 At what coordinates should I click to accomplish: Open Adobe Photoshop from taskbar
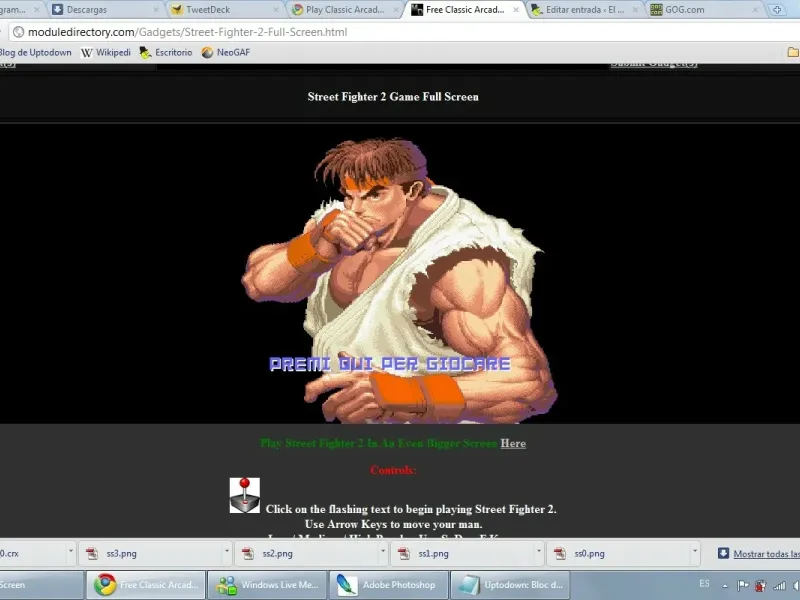point(389,585)
